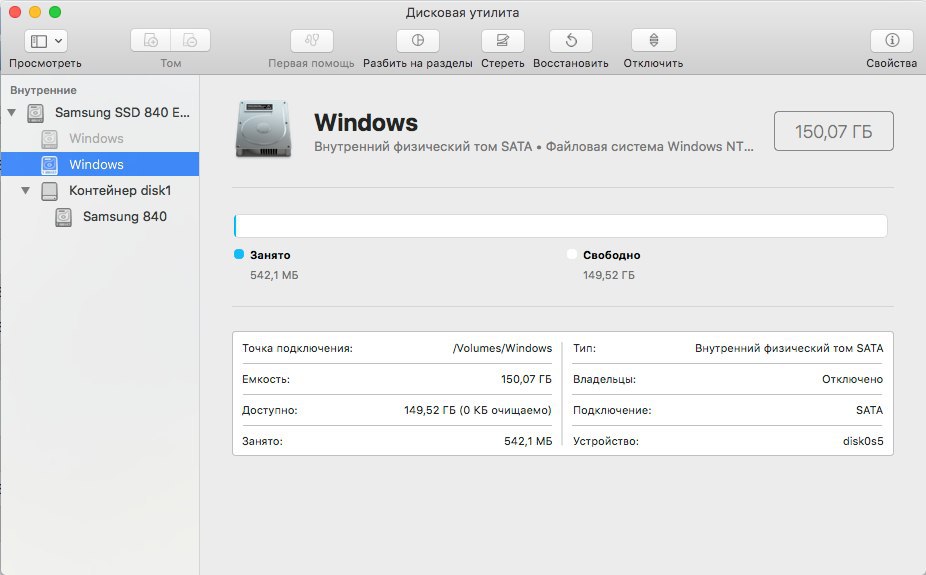Click the SATA connection value
The width and height of the screenshot is (926, 575).
coord(869,410)
